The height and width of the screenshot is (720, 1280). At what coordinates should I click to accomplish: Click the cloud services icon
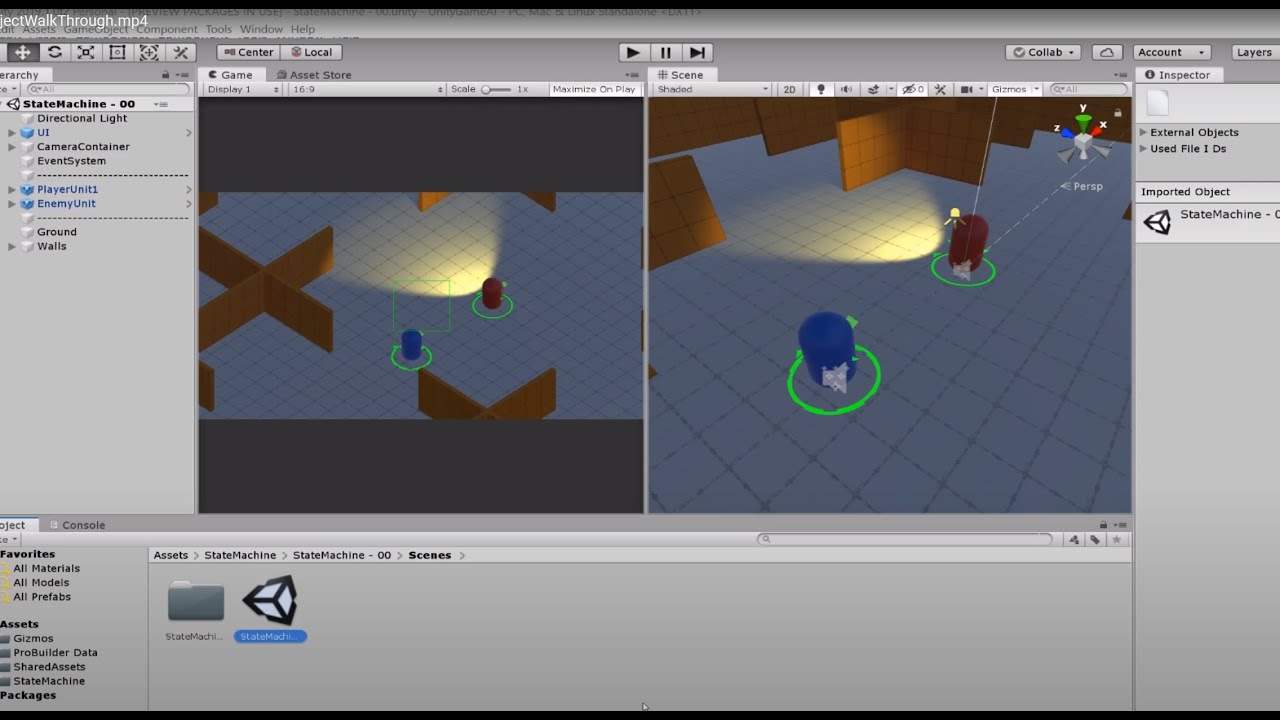[x=1106, y=52]
